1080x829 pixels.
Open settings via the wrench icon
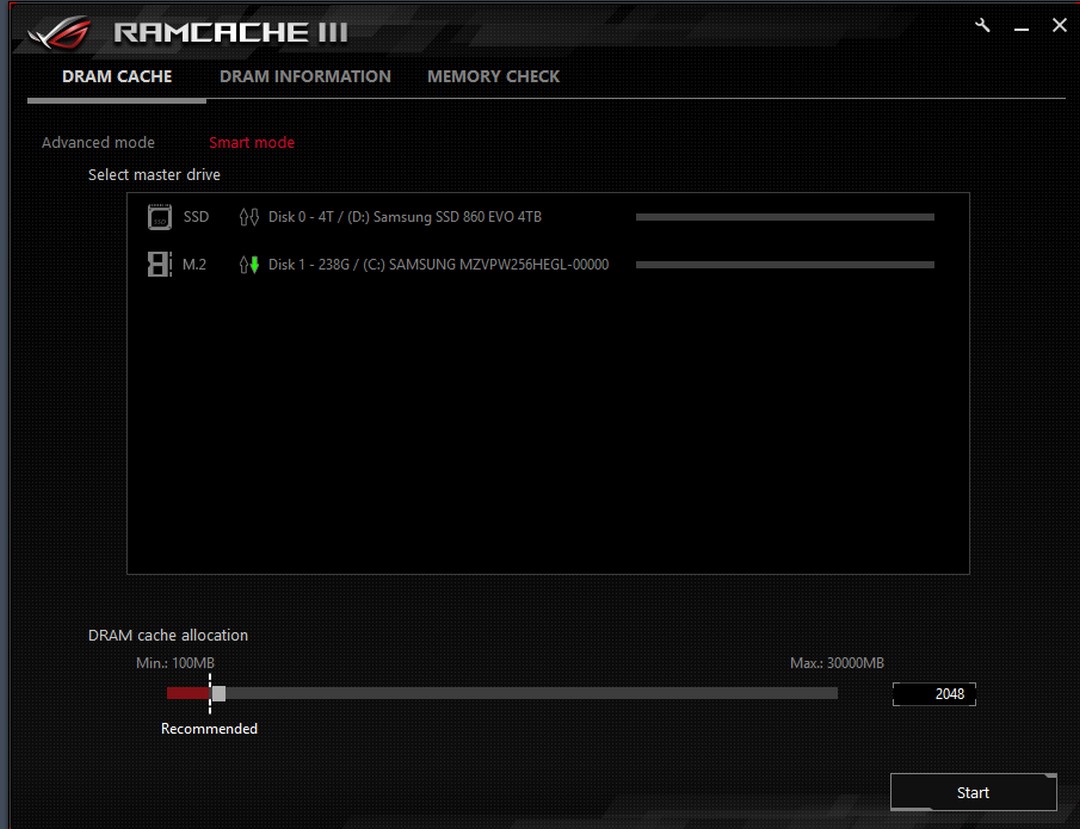[x=983, y=26]
